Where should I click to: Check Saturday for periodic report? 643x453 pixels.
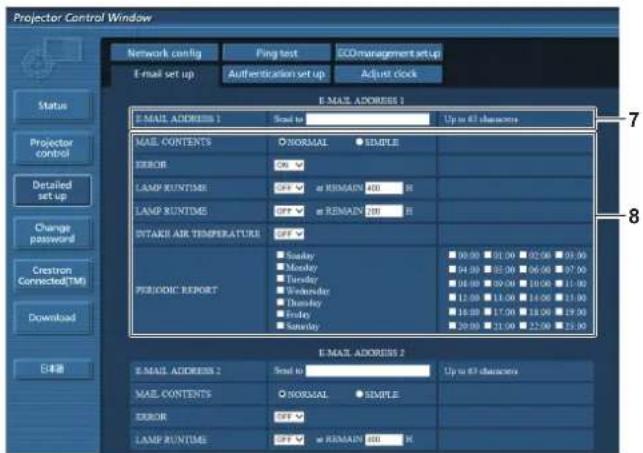[x=280, y=326]
